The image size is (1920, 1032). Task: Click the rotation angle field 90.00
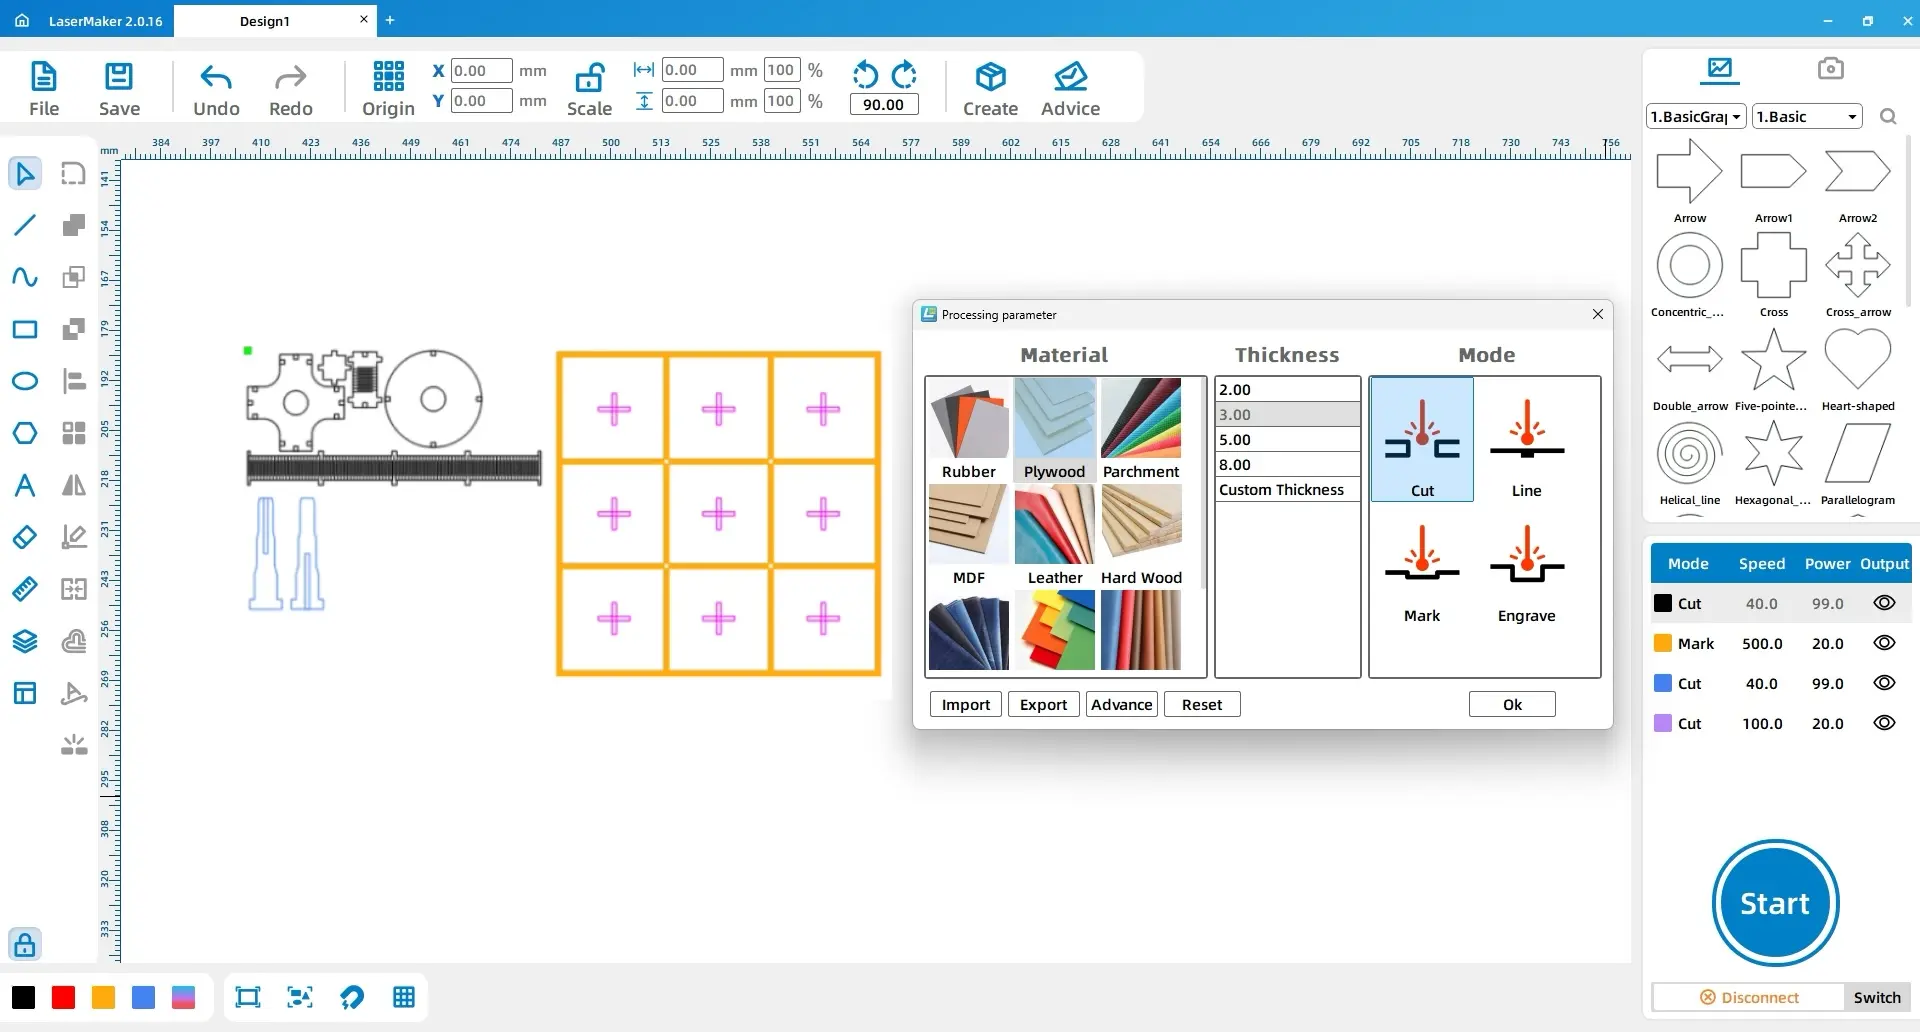(883, 104)
